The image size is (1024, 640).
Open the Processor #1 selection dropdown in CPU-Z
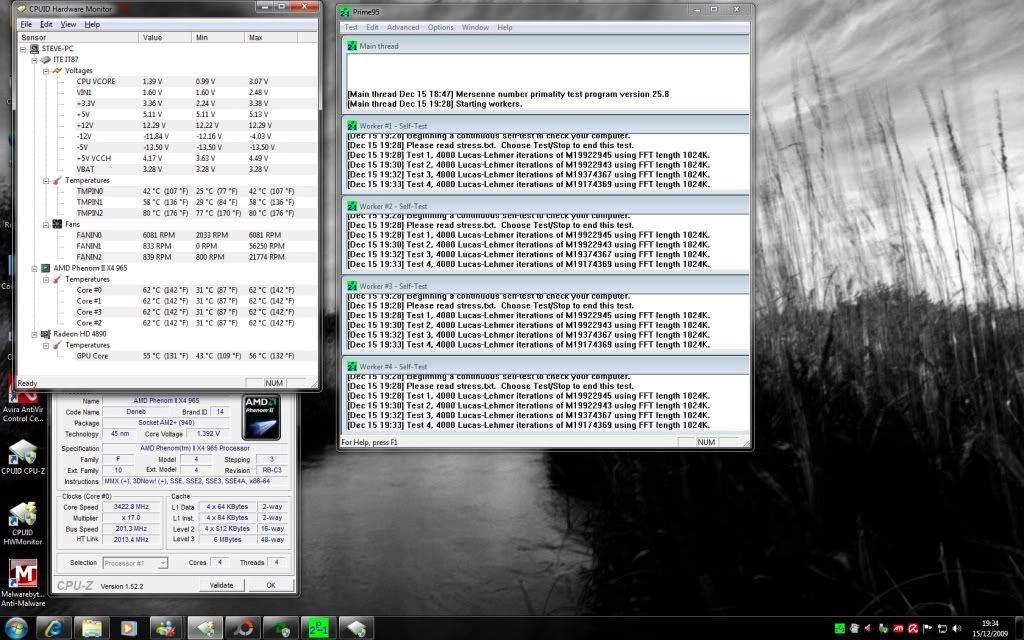tap(135, 563)
